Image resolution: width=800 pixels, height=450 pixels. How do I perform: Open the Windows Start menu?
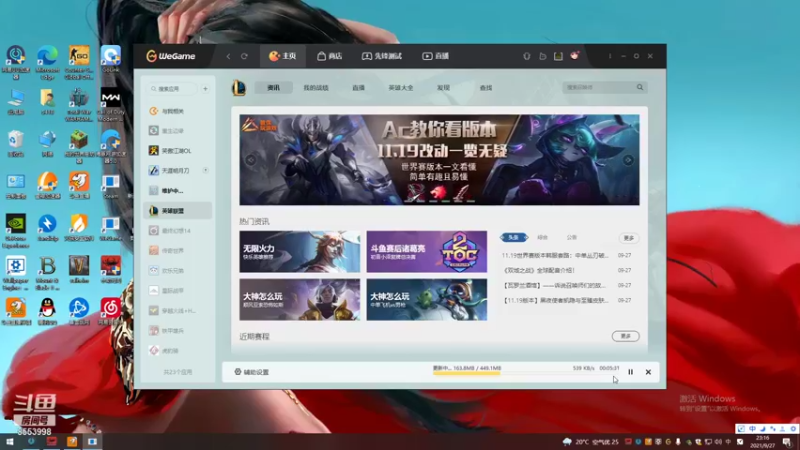tap(10, 441)
